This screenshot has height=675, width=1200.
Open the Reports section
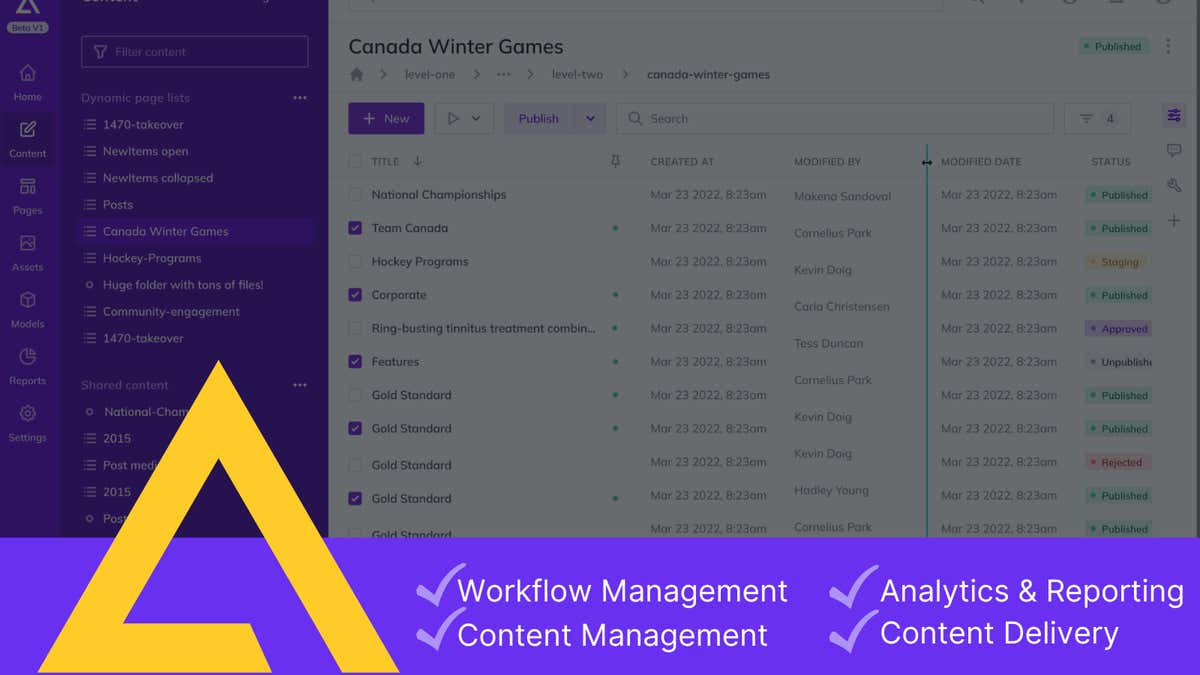coord(27,366)
